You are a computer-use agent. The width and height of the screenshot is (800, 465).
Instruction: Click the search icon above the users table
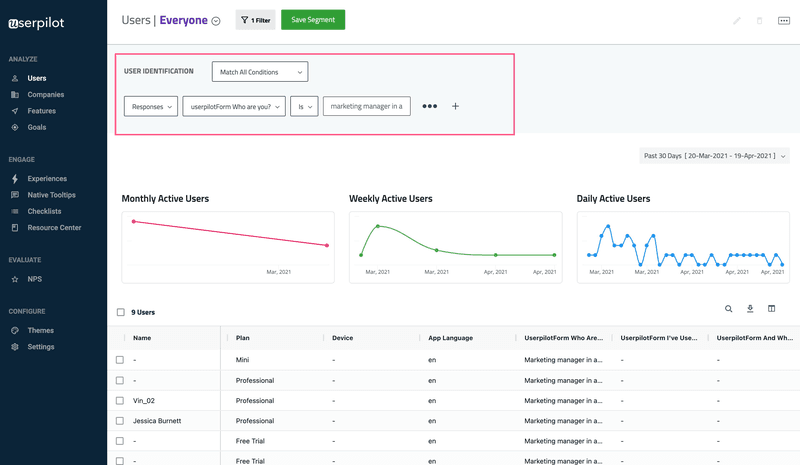pyautogui.click(x=729, y=309)
